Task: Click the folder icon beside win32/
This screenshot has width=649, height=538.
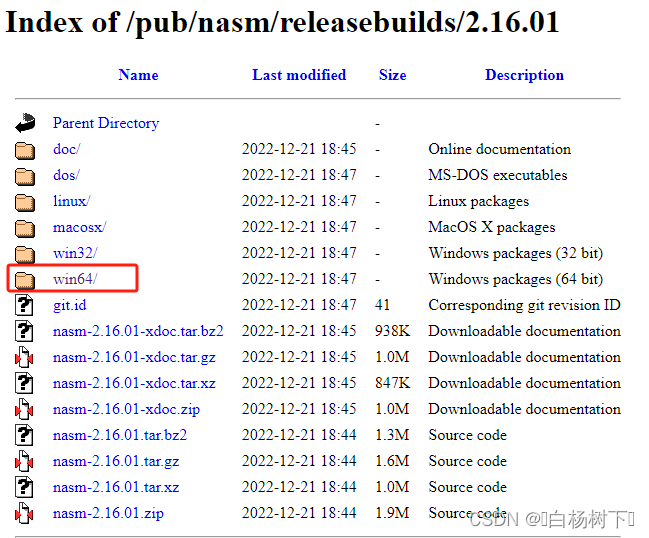Action: pos(25,255)
